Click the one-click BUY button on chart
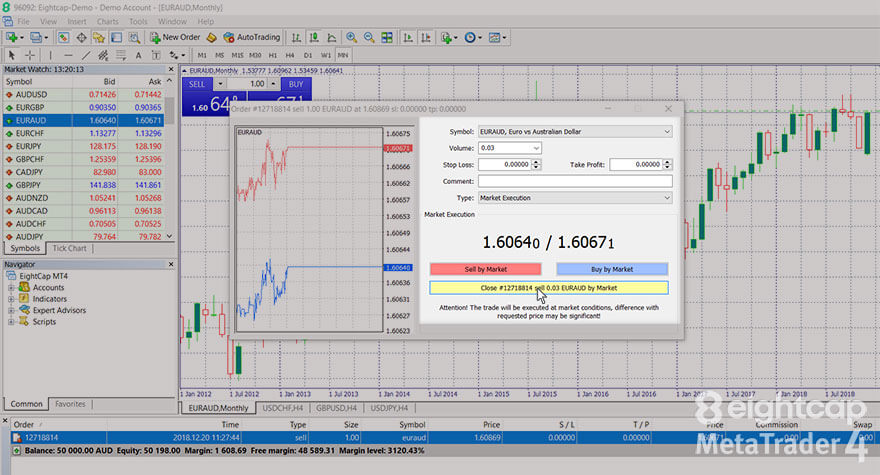This screenshot has width=880, height=475. [x=296, y=84]
